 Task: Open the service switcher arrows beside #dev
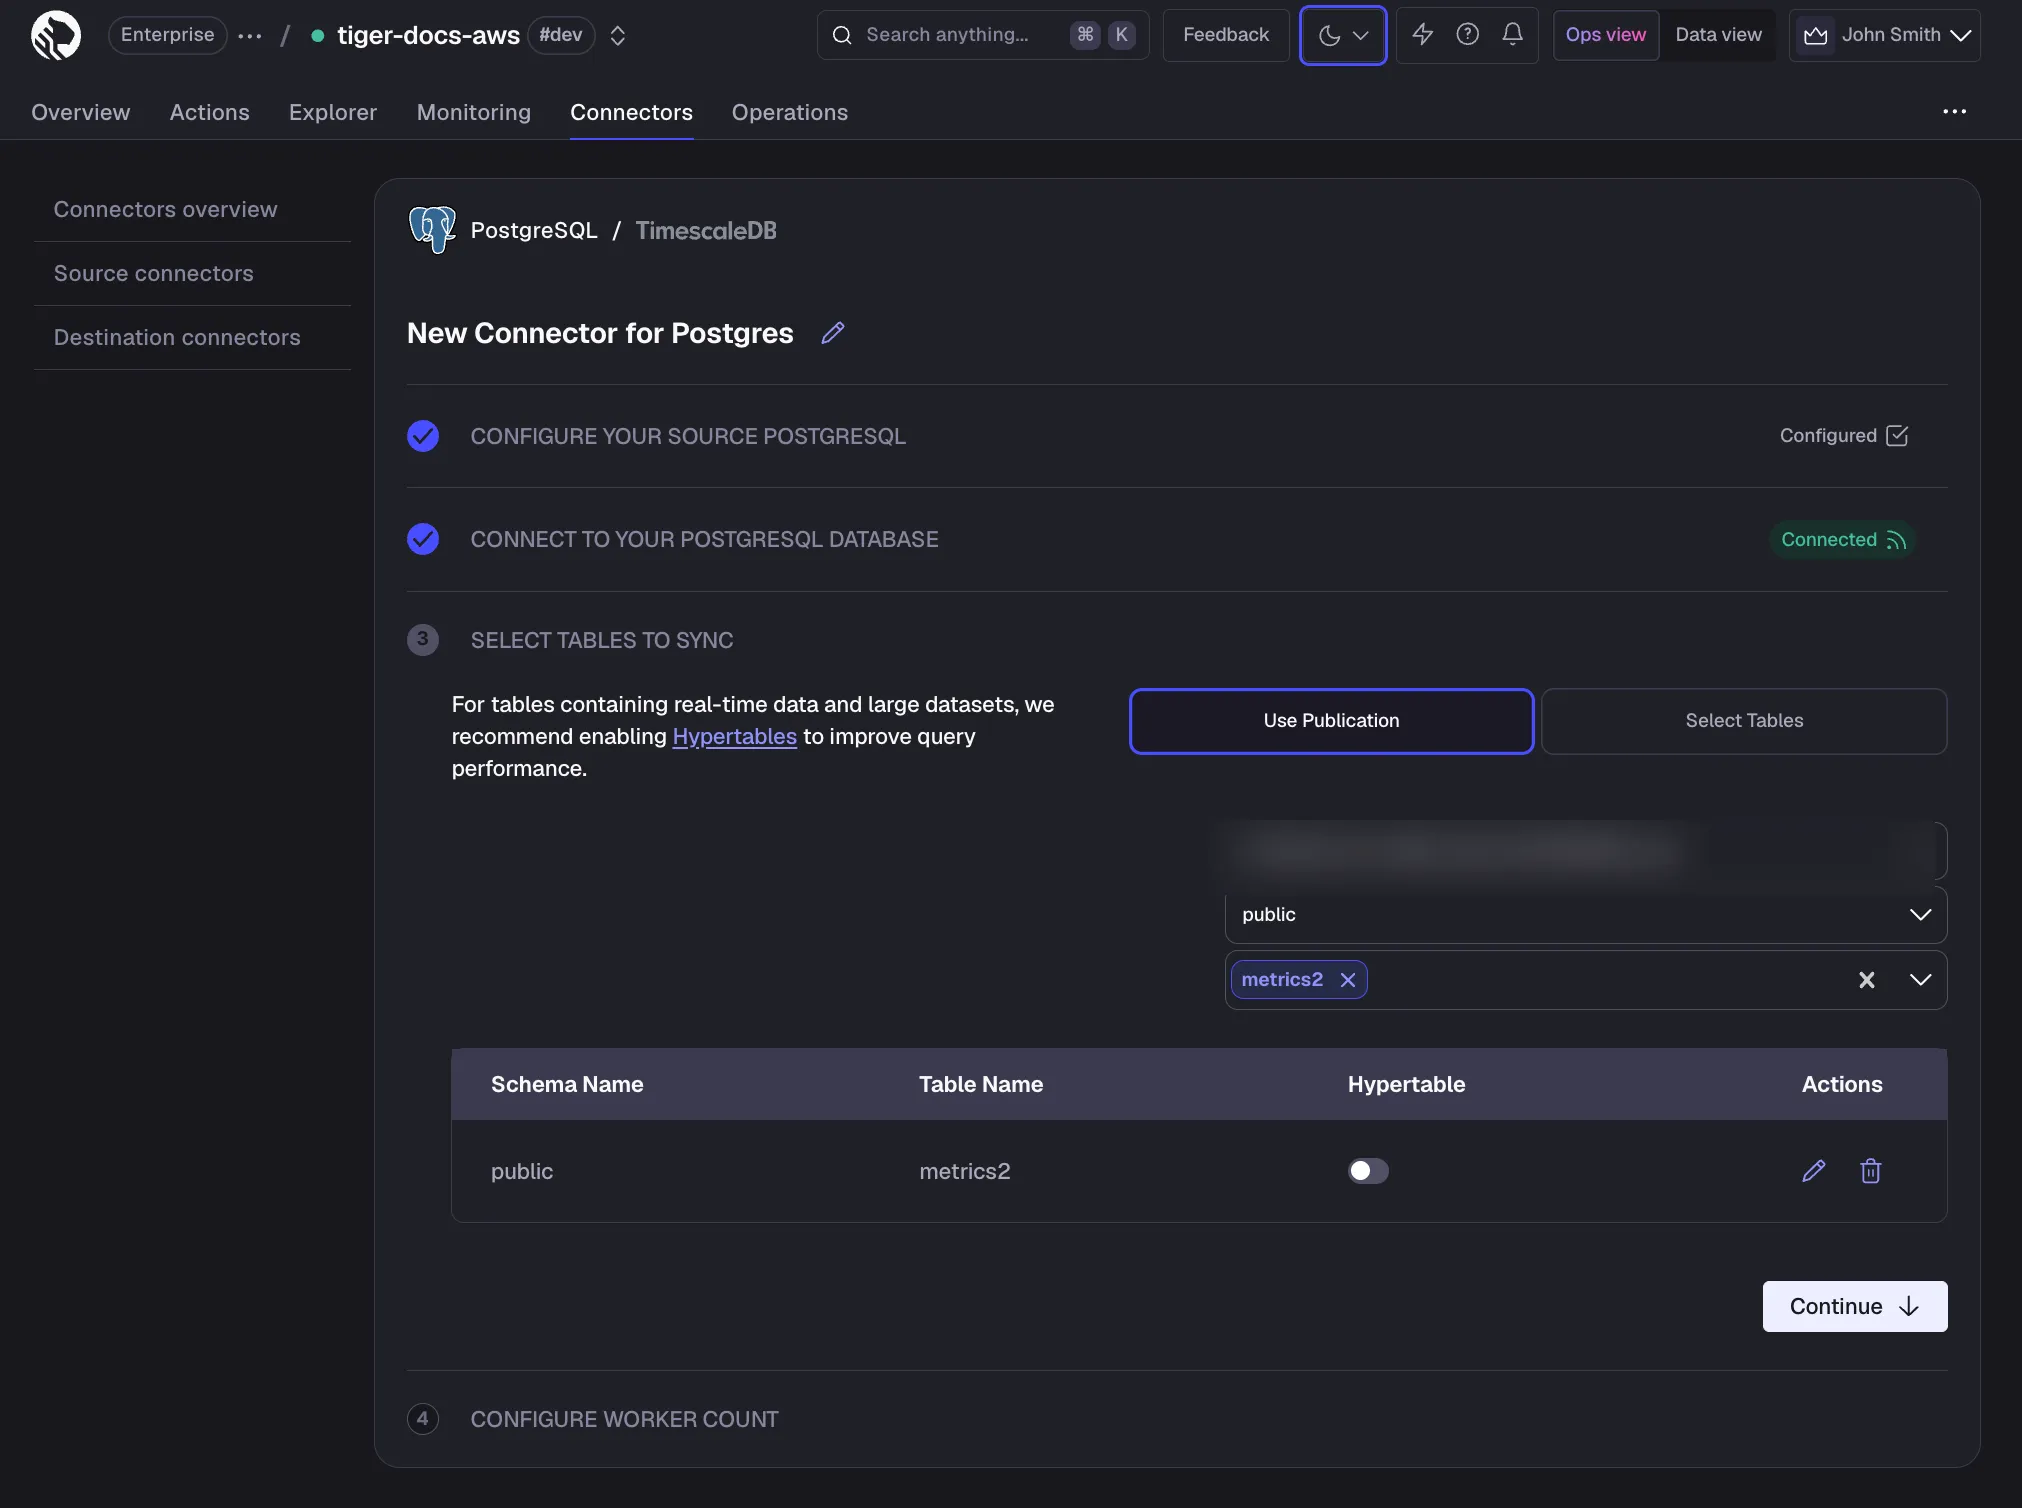618,35
